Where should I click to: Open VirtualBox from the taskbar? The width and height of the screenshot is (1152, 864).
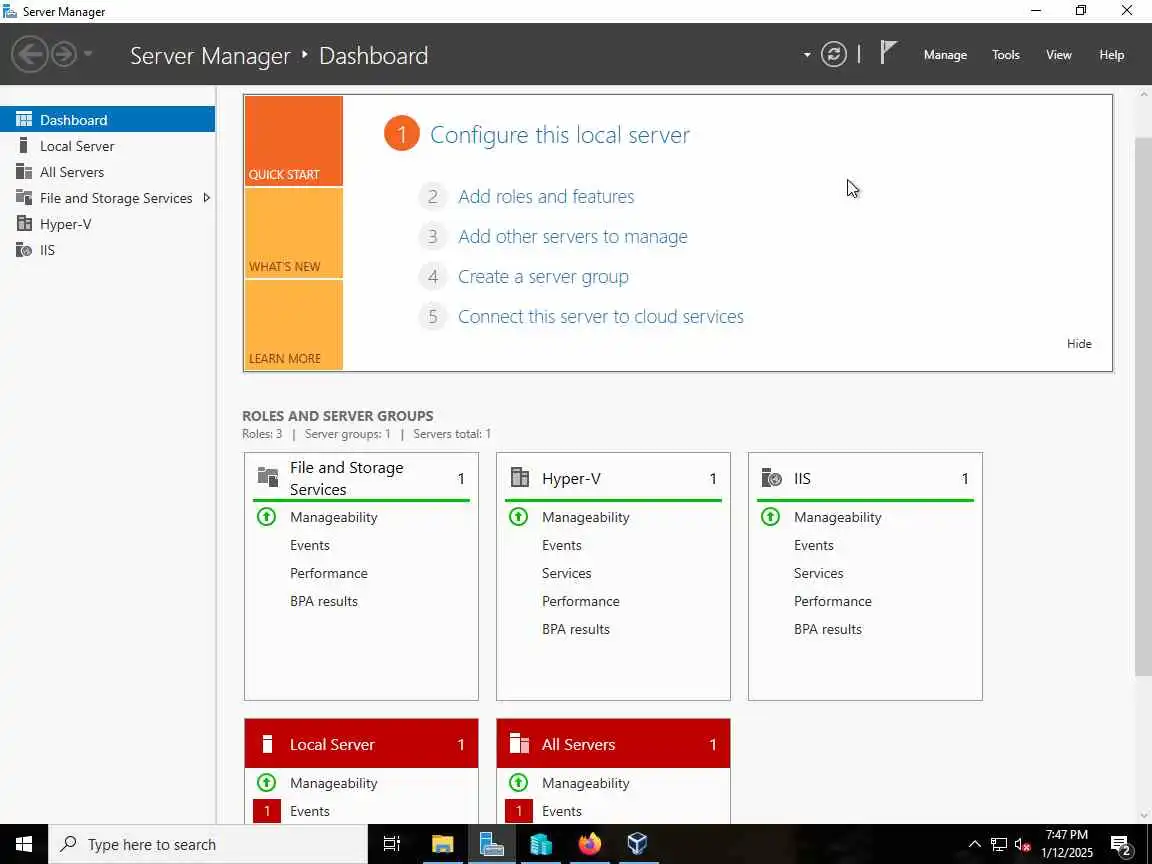(638, 844)
